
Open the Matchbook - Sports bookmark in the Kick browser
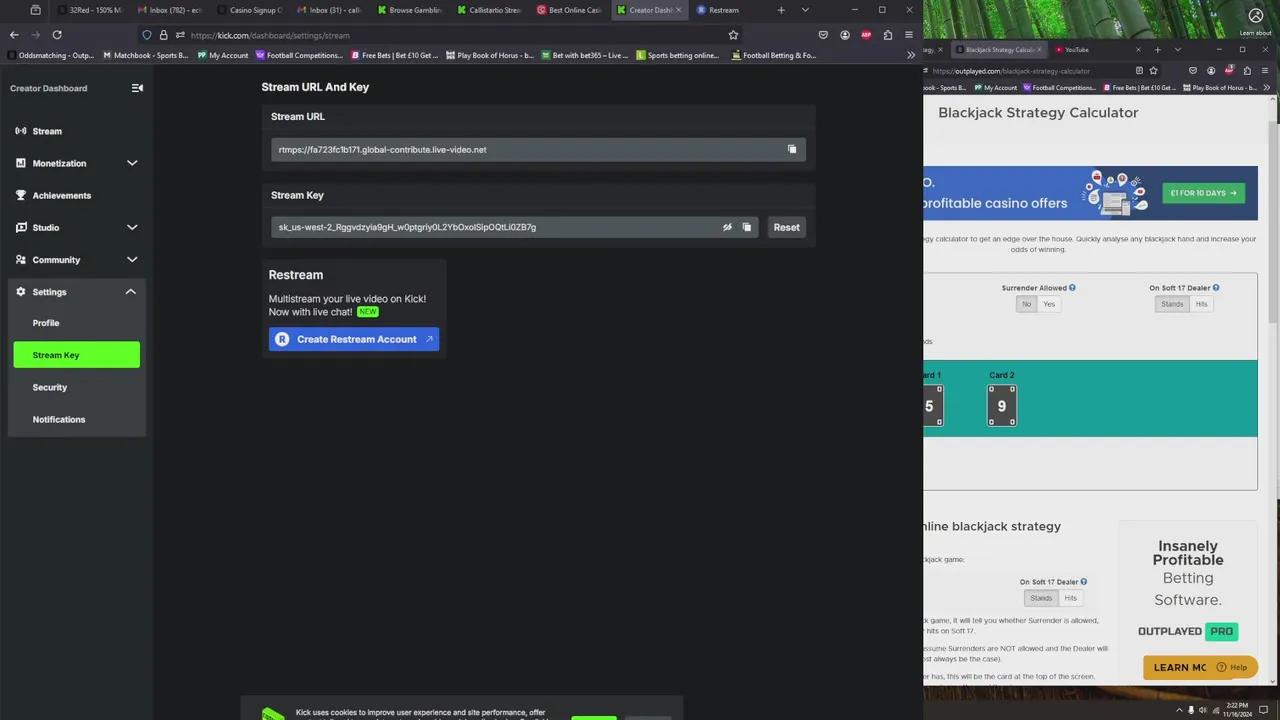pyautogui.click(x=146, y=55)
